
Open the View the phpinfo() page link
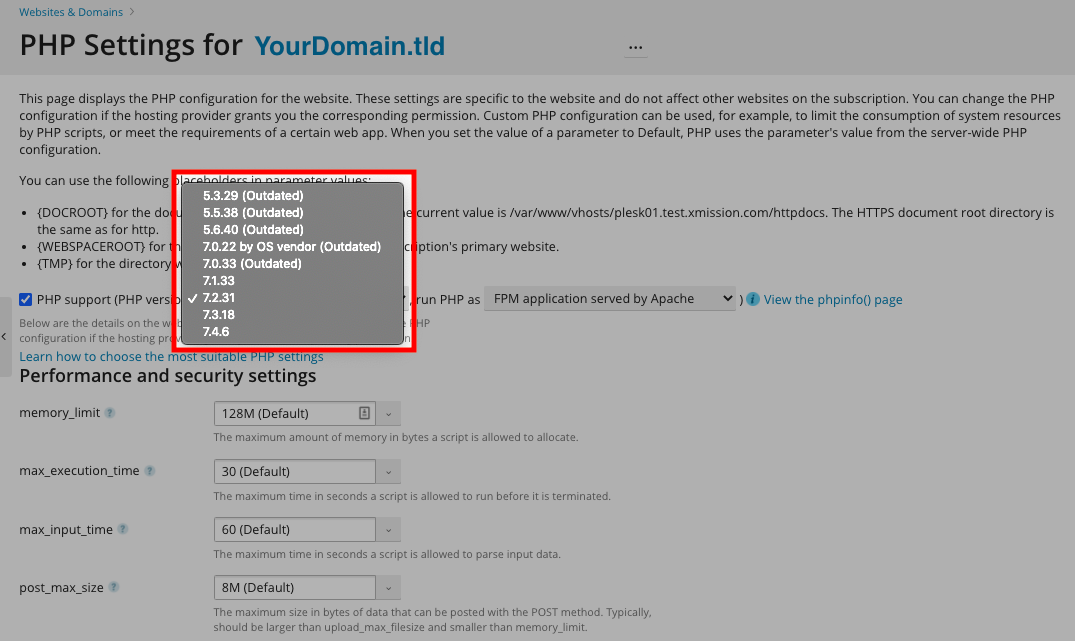coord(832,299)
